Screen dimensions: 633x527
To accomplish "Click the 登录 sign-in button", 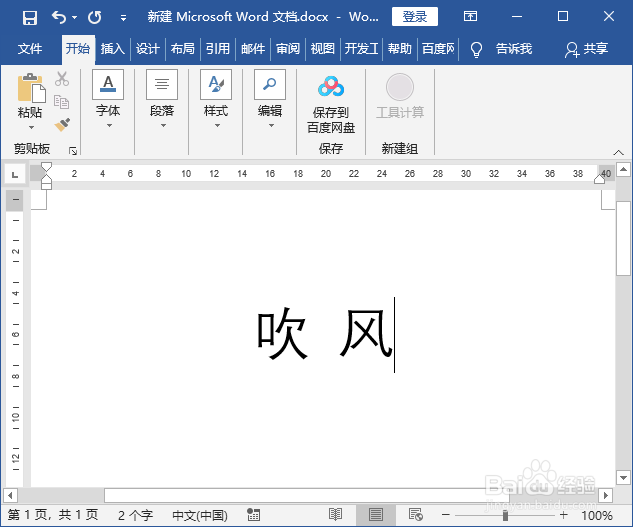I will click(415, 17).
